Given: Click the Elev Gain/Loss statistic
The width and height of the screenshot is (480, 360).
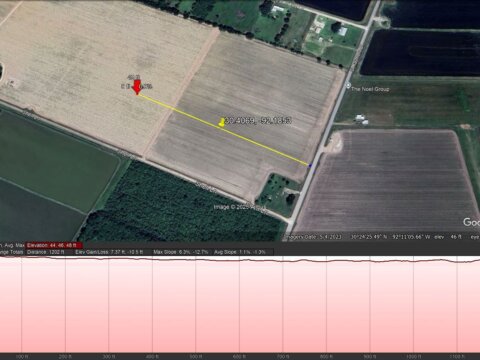Looking at the screenshot, I should (109, 252).
